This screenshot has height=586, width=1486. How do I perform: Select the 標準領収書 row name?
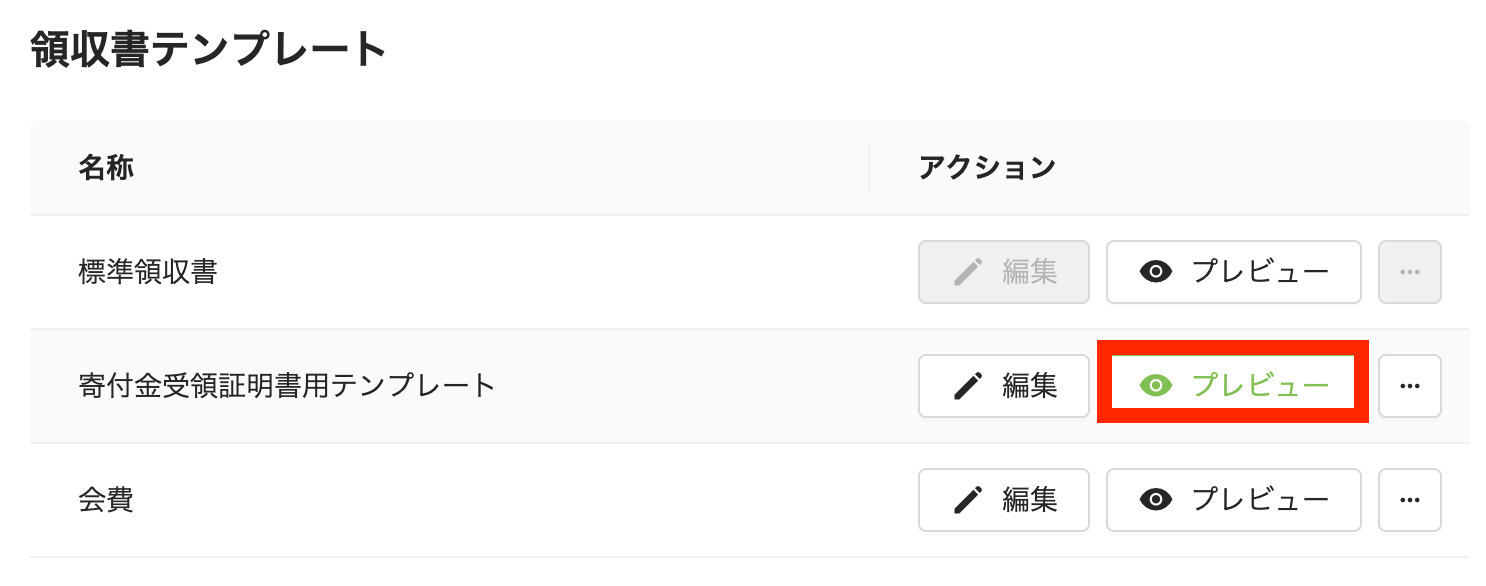[148, 272]
